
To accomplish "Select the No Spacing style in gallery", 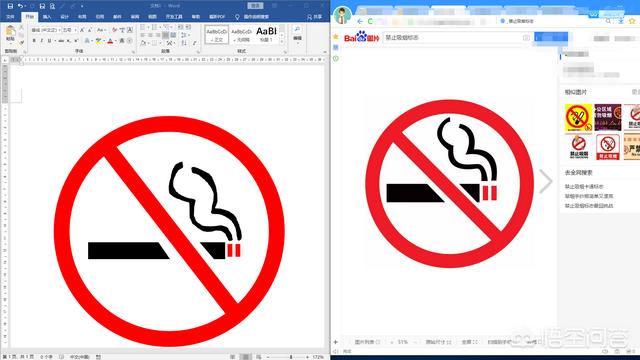I will coord(241,35).
